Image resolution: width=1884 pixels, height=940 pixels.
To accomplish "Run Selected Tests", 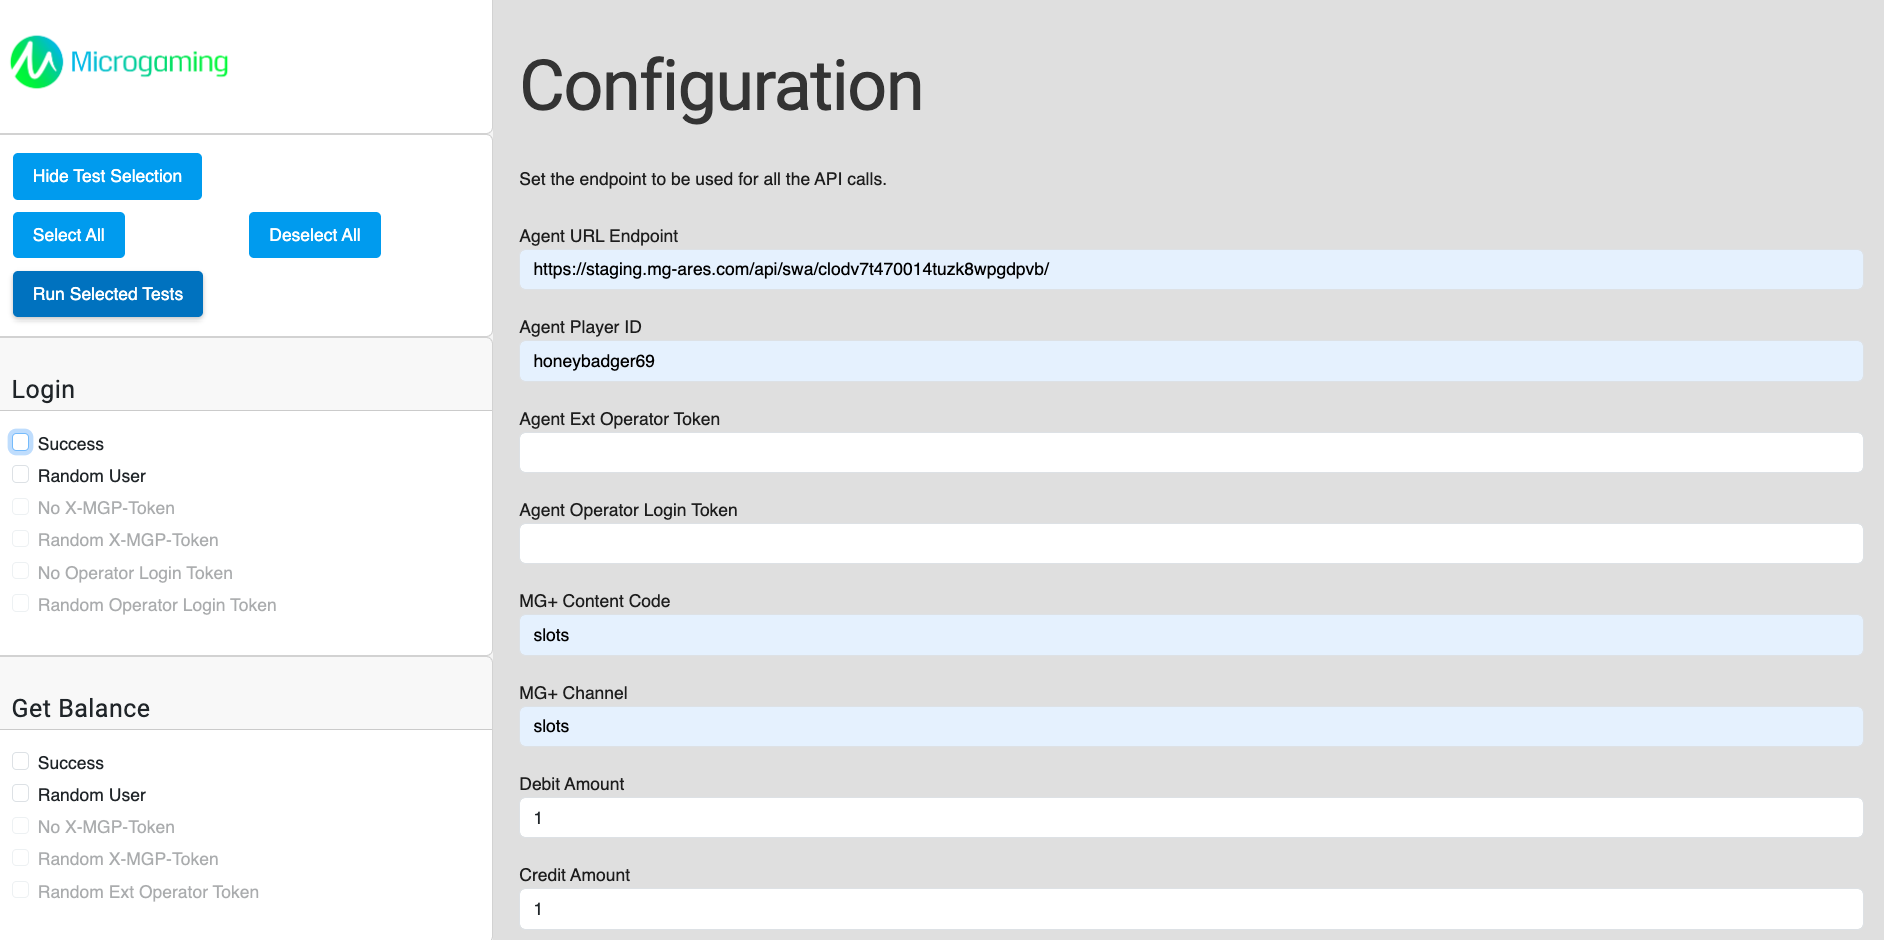I will [107, 293].
